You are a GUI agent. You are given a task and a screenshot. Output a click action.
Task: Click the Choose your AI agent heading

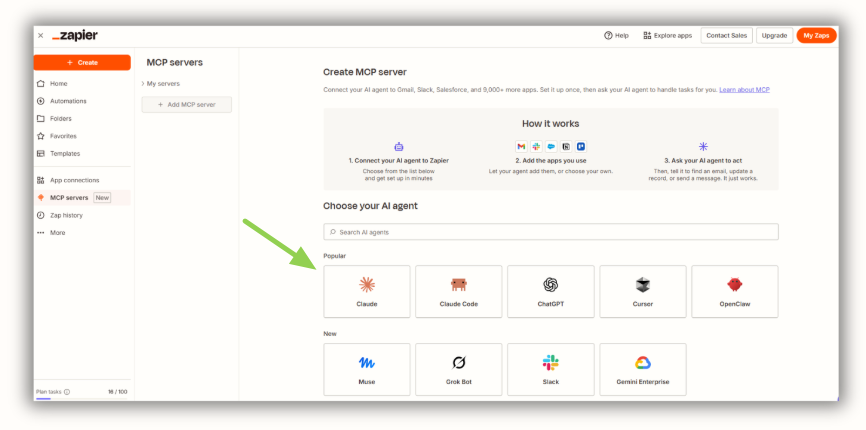(371, 206)
